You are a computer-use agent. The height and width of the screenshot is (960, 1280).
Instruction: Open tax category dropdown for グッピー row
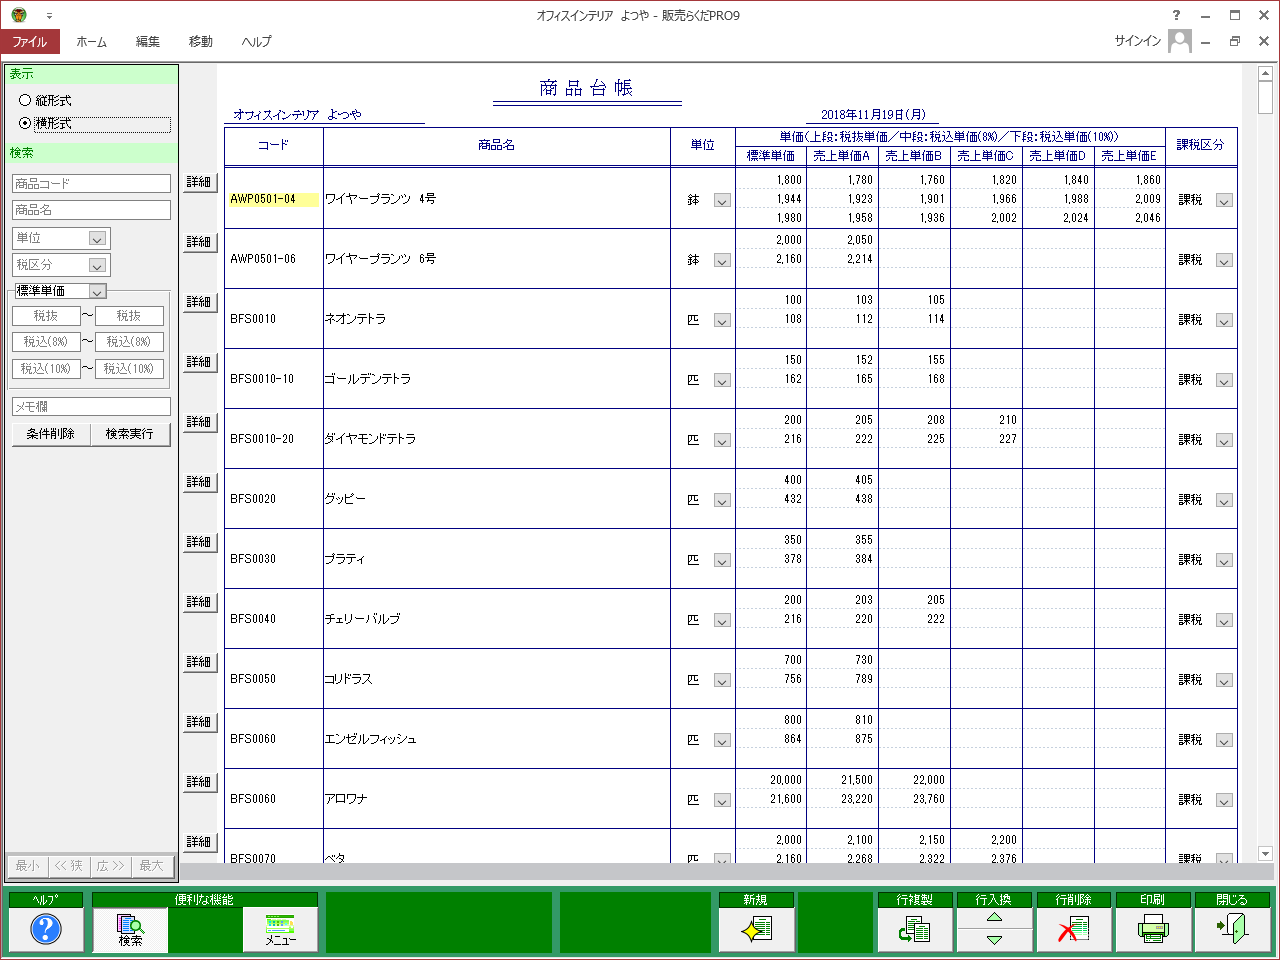point(1224,500)
